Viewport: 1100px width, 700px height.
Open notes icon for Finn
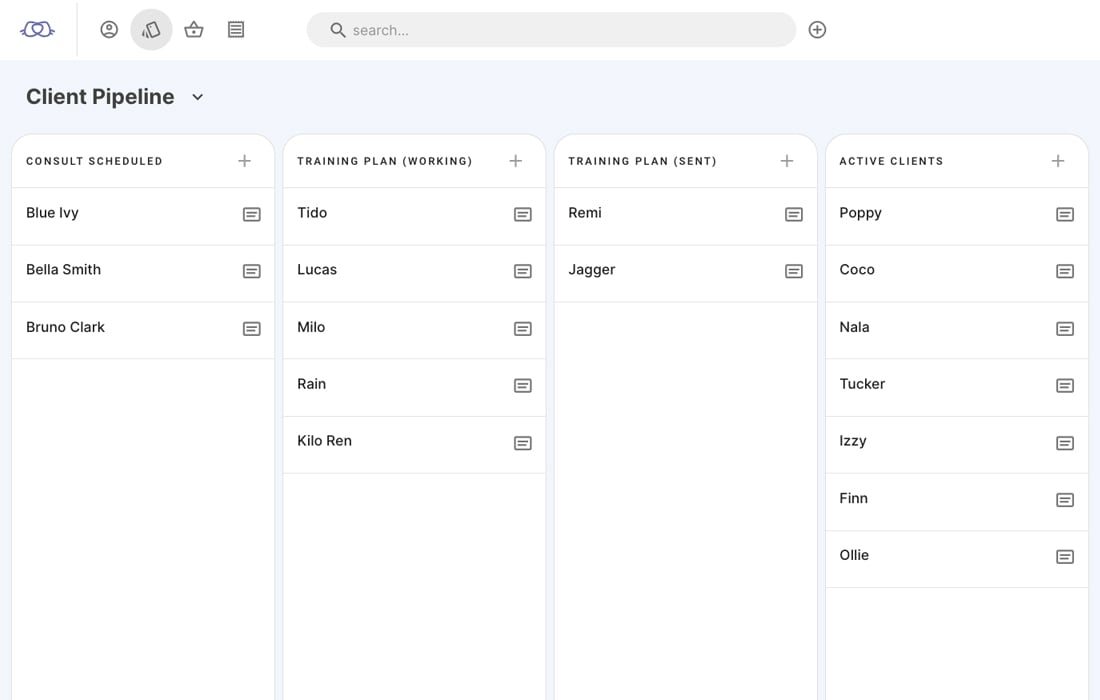pos(1065,499)
